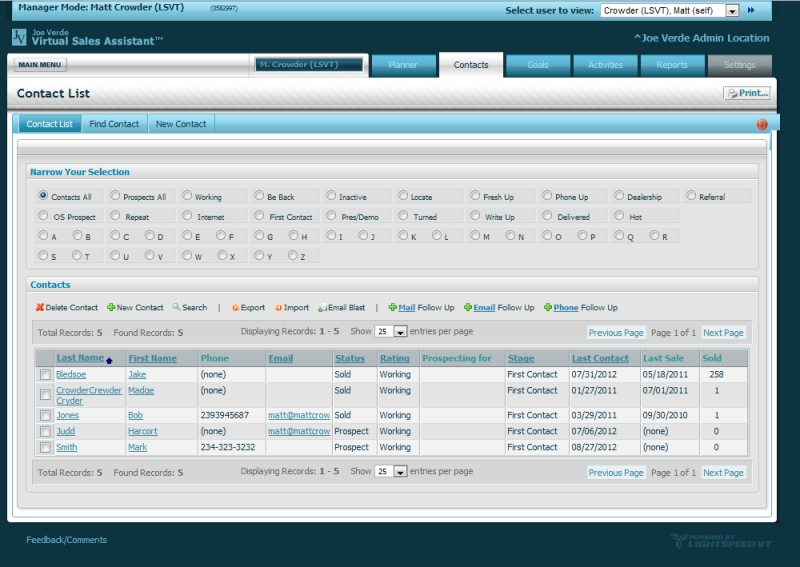Open Search with the magnifier icon
The width and height of the screenshot is (800, 567).
click(176, 308)
